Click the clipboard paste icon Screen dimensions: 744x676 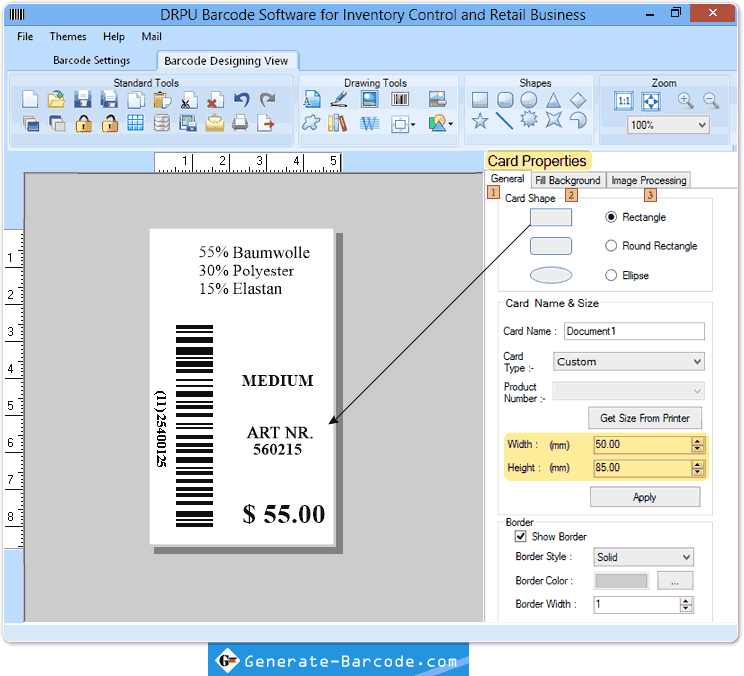(162, 100)
